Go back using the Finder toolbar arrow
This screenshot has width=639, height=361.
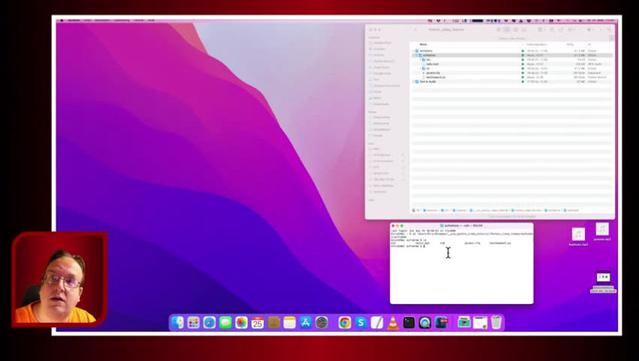[x=415, y=30]
